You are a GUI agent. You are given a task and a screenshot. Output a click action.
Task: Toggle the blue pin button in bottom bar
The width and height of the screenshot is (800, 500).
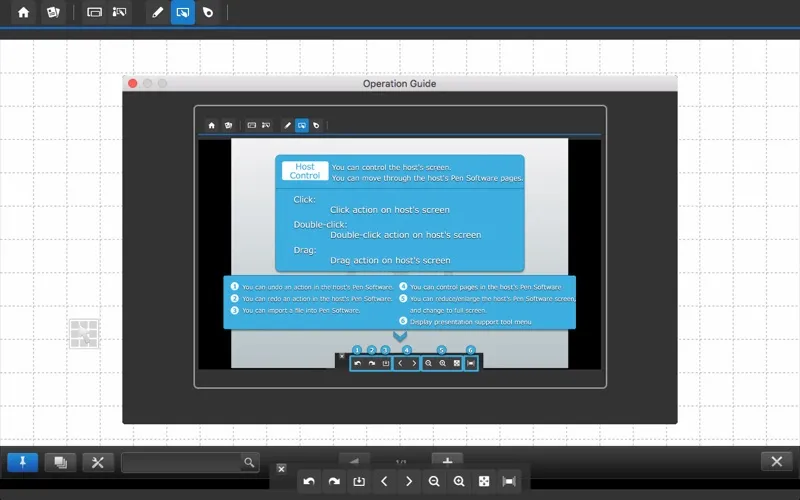(x=22, y=461)
